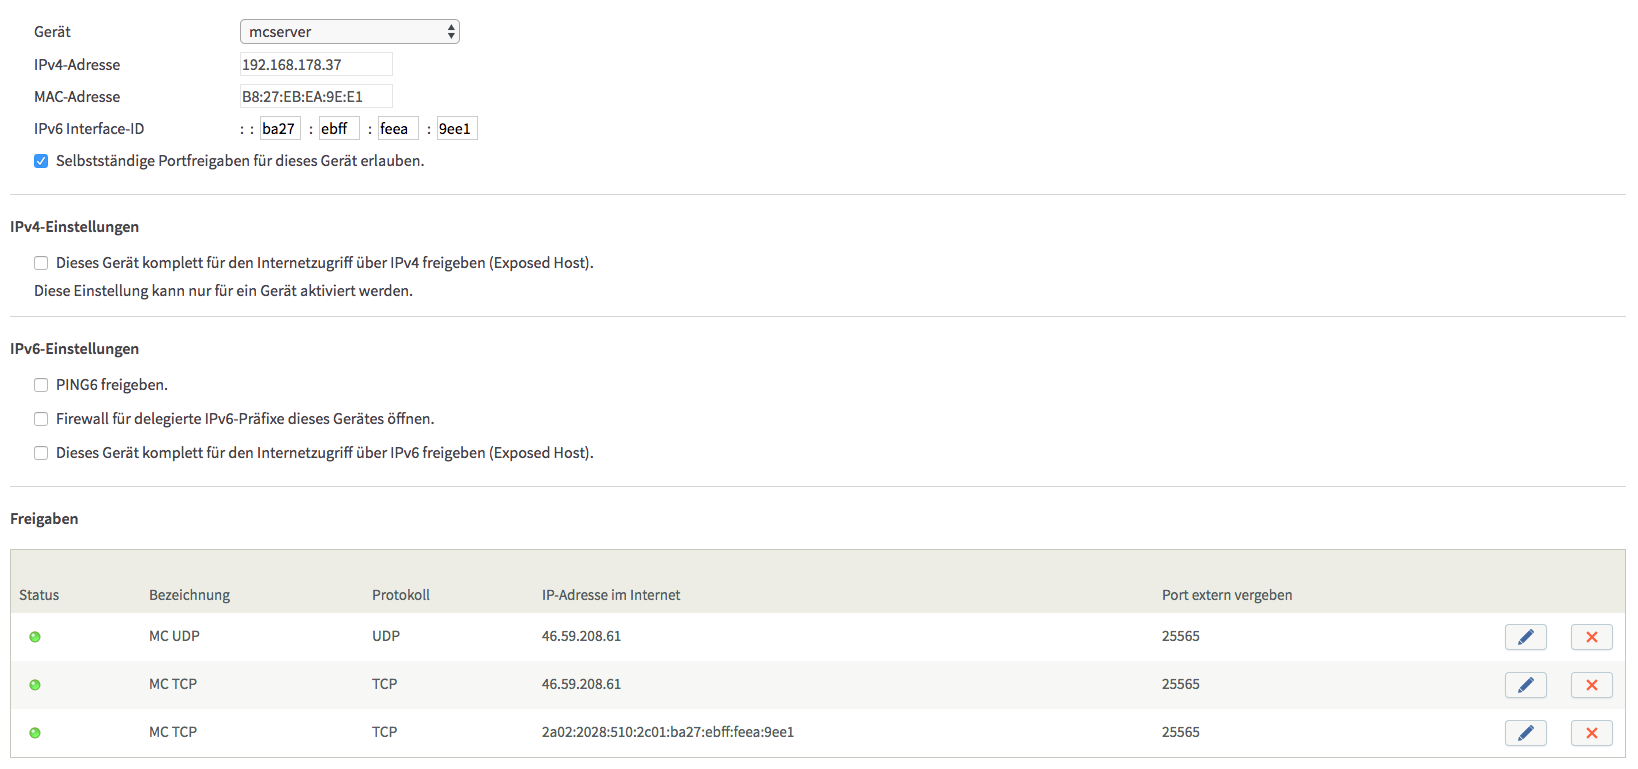Edit the MC UDP port share

click(x=1525, y=637)
